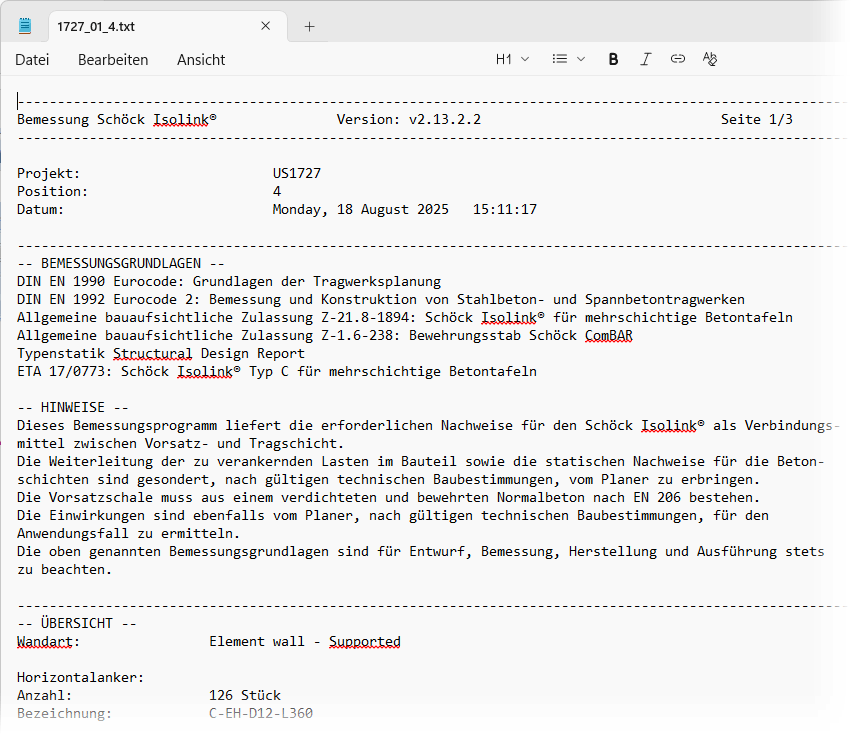The width and height of the screenshot is (852, 734).
Task: Place cursor on project number US1727
Action: tap(297, 174)
